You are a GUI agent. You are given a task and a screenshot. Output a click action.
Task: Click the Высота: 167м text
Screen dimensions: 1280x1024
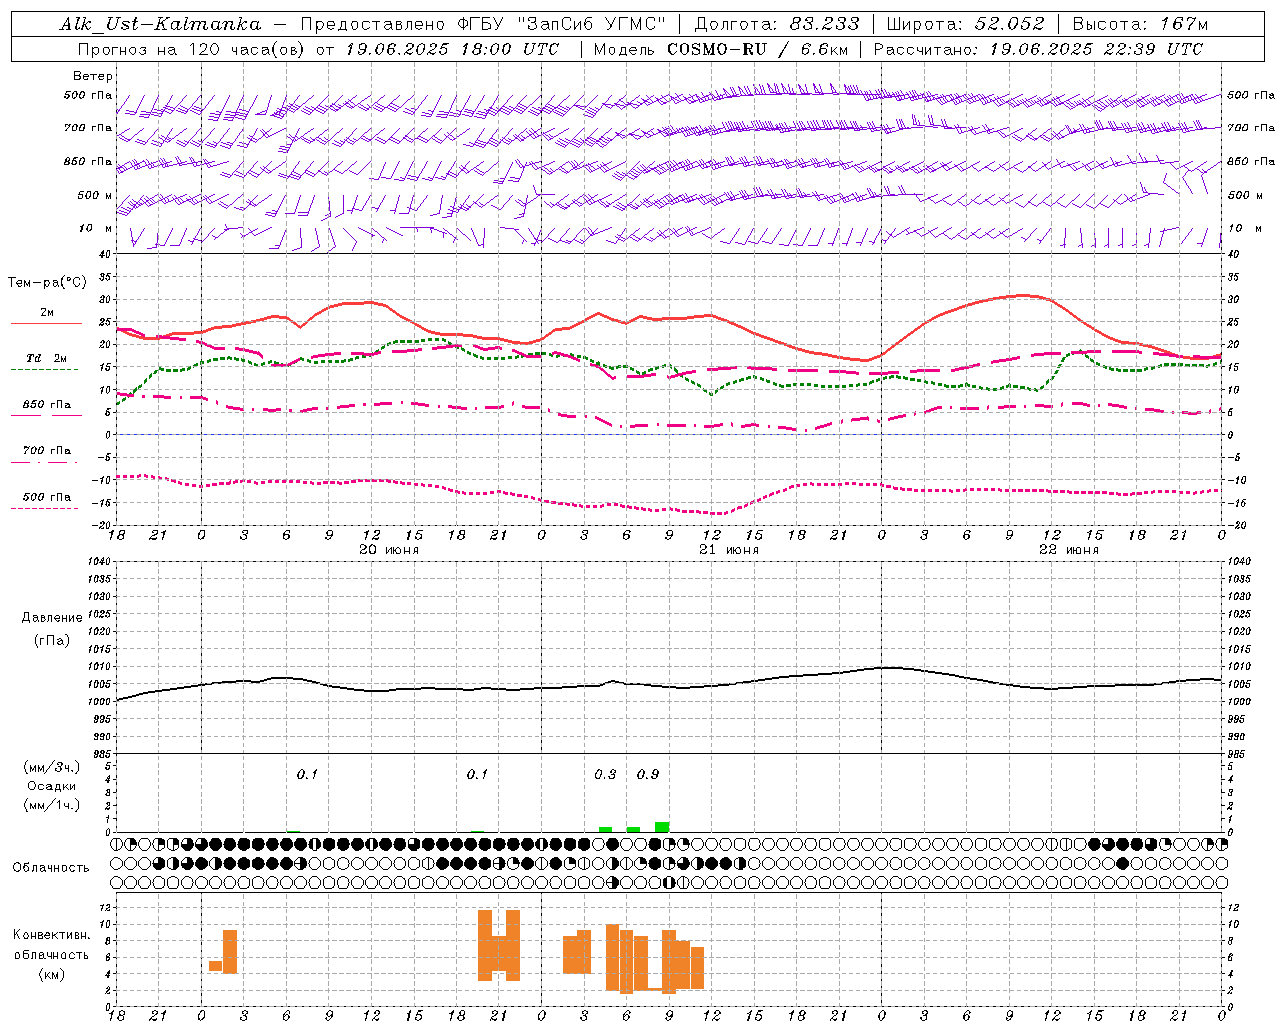[1140, 24]
